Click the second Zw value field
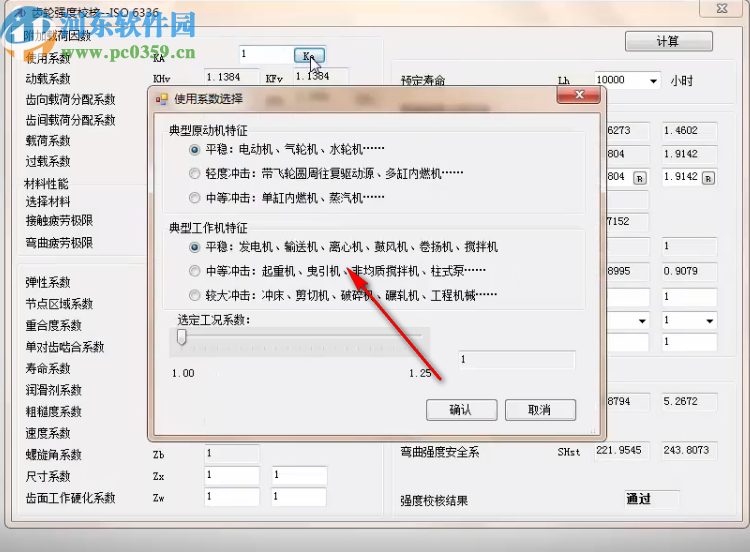 click(x=299, y=497)
